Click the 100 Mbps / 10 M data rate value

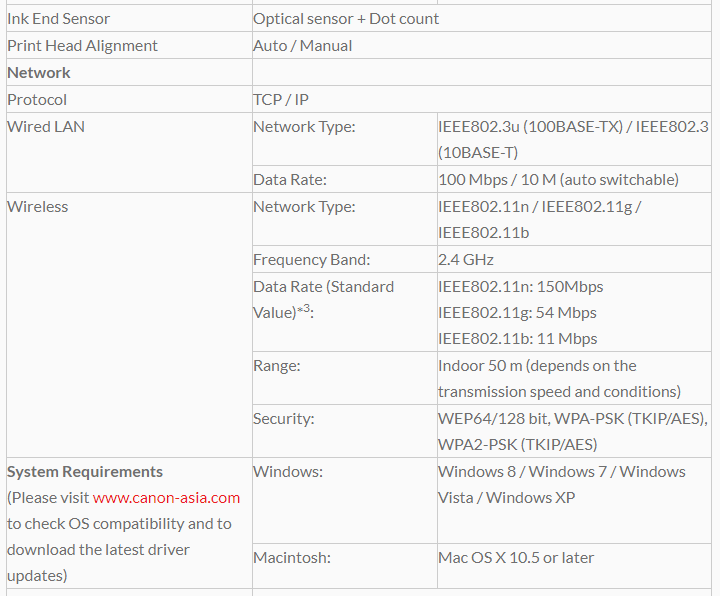pyautogui.click(x=558, y=179)
